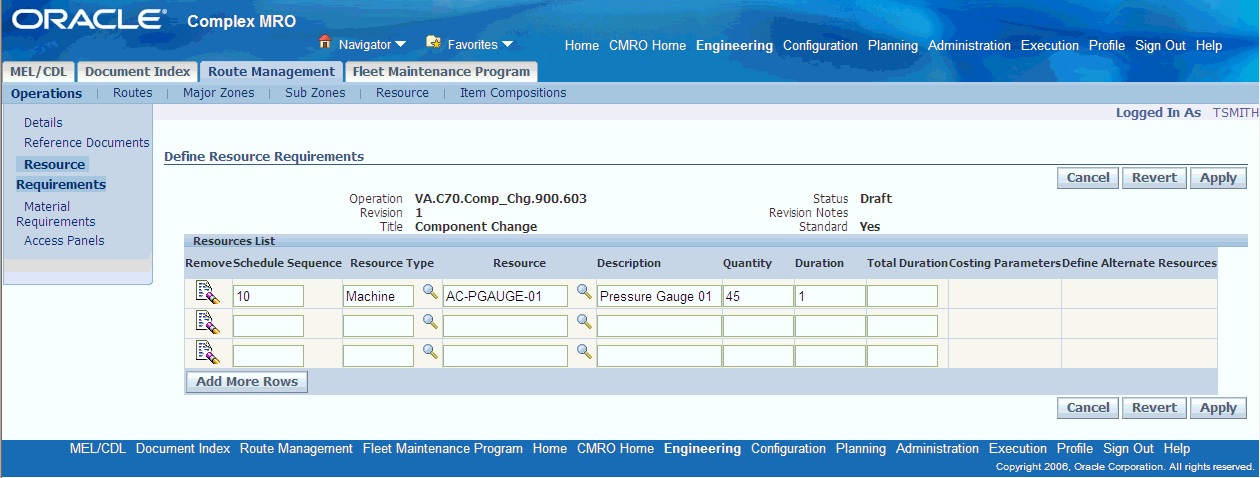Click the Navigator home icon

(x=325, y=42)
